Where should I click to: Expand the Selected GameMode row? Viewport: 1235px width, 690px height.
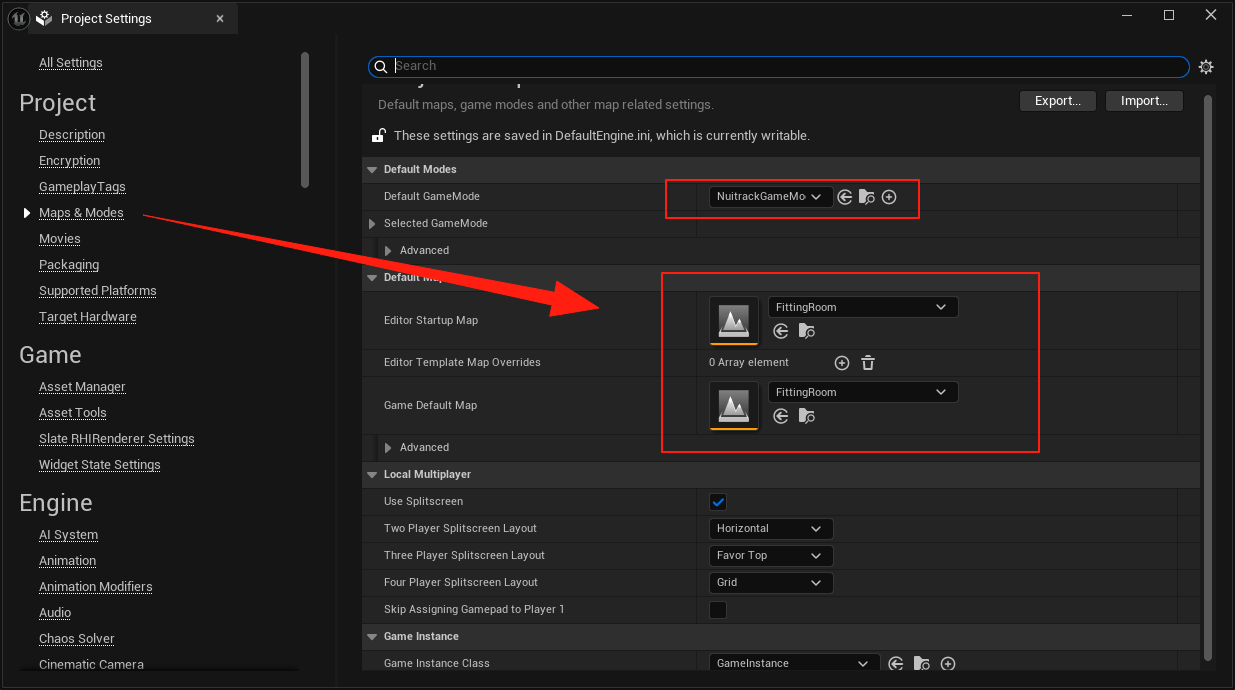373,223
